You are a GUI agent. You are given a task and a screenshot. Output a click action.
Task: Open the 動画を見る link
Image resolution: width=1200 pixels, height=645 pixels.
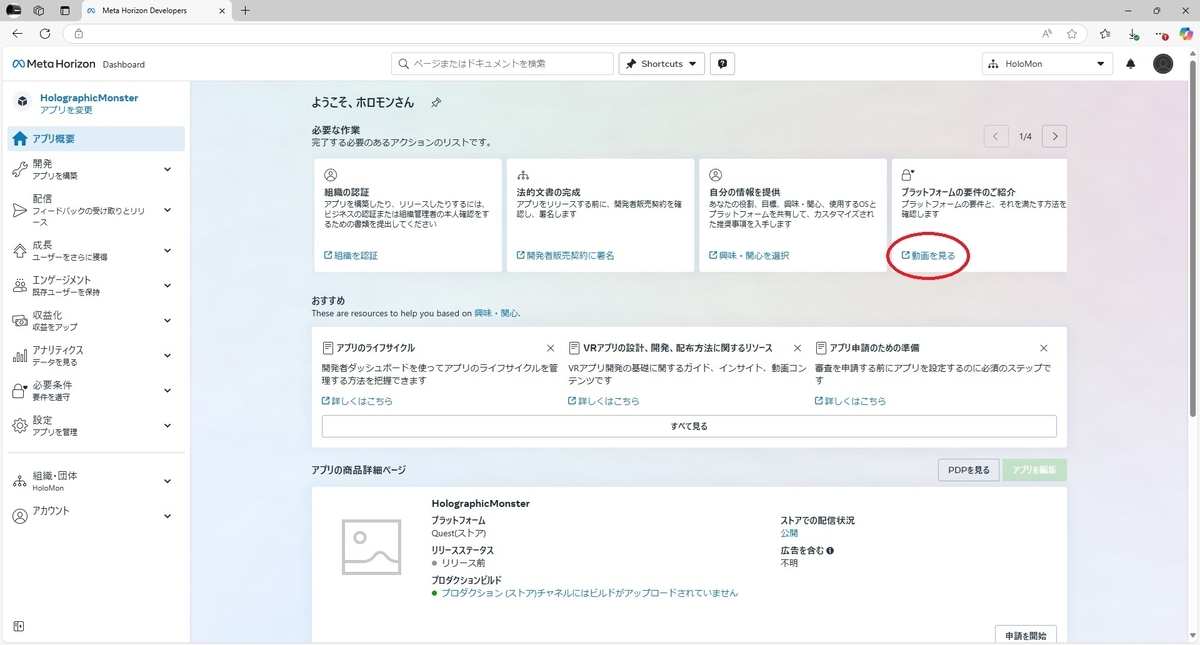(928, 256)
